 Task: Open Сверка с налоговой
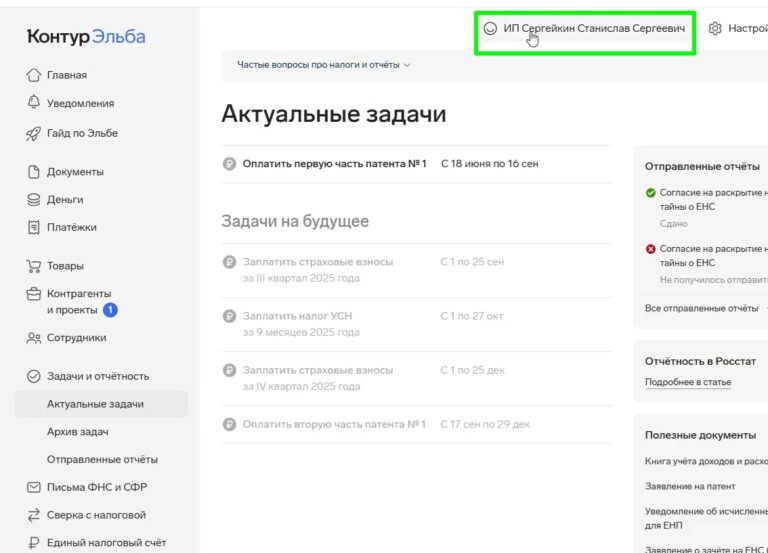[96, 515]
